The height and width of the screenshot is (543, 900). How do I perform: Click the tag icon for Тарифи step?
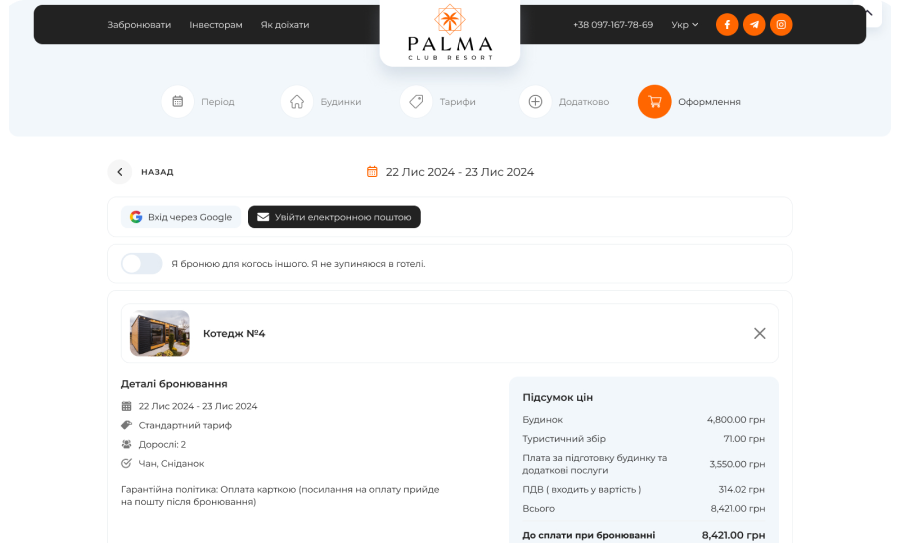(x=416, y=102)
